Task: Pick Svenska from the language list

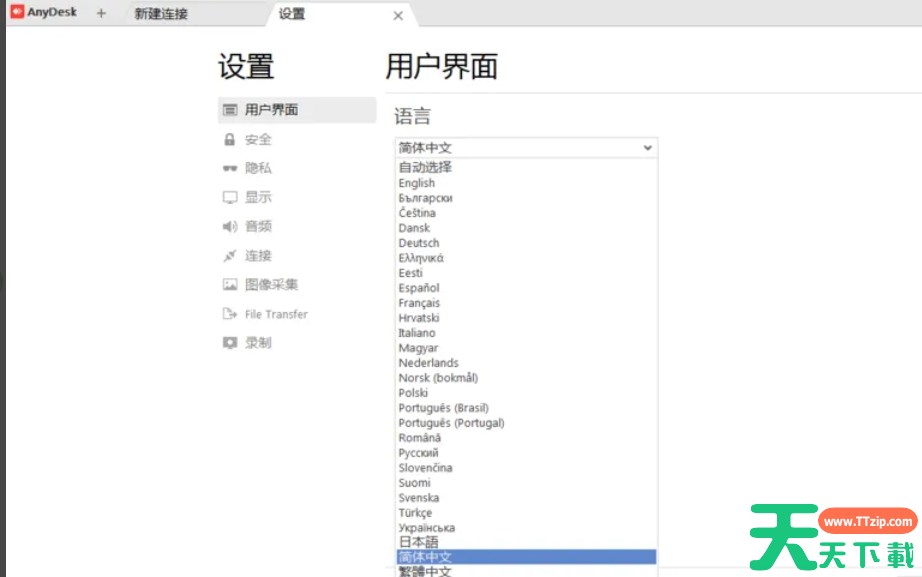Action: pyautogui.click(x=526, y=498)
